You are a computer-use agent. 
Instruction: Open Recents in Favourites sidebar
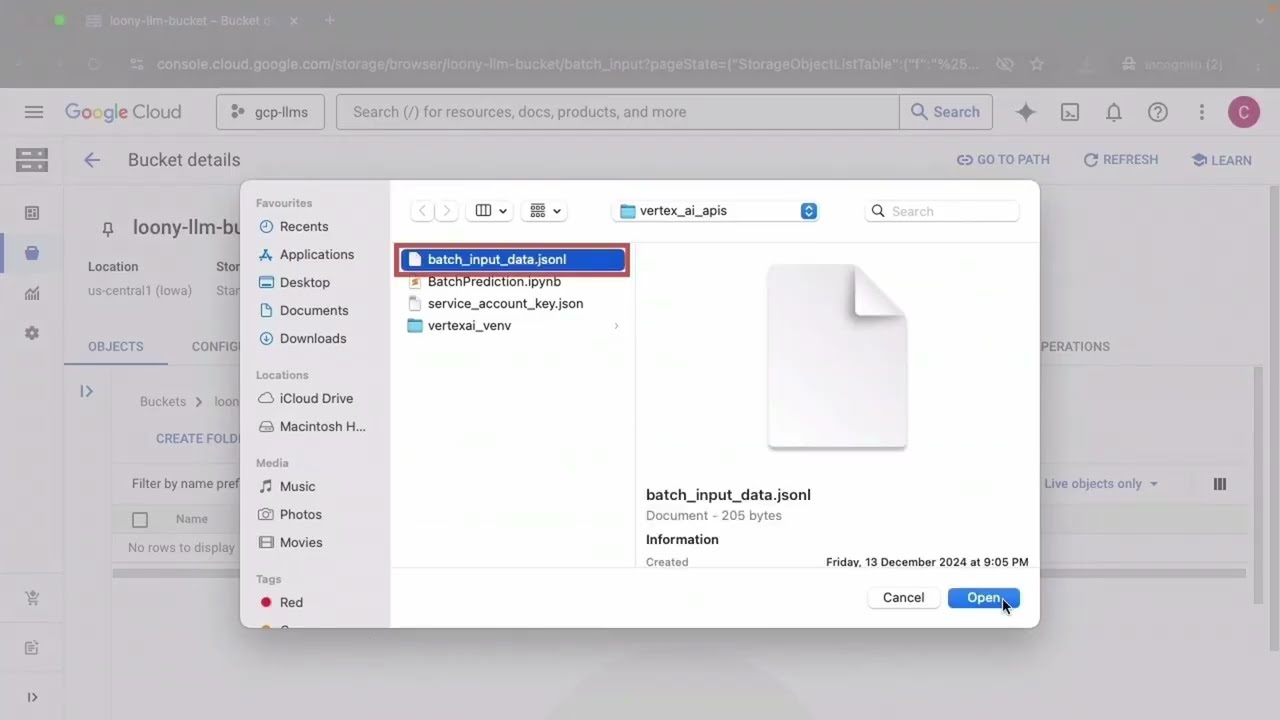tap(304, 227)
